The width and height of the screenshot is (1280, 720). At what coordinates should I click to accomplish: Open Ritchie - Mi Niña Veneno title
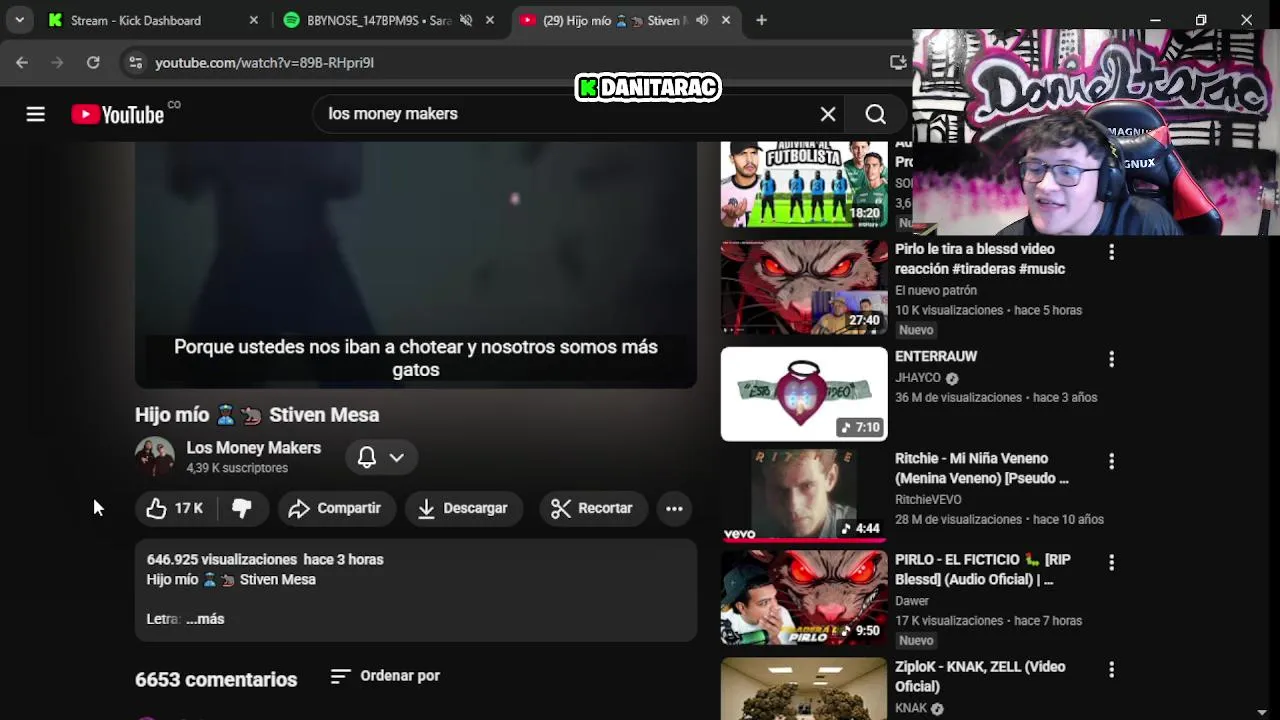(x=983, y=468)
